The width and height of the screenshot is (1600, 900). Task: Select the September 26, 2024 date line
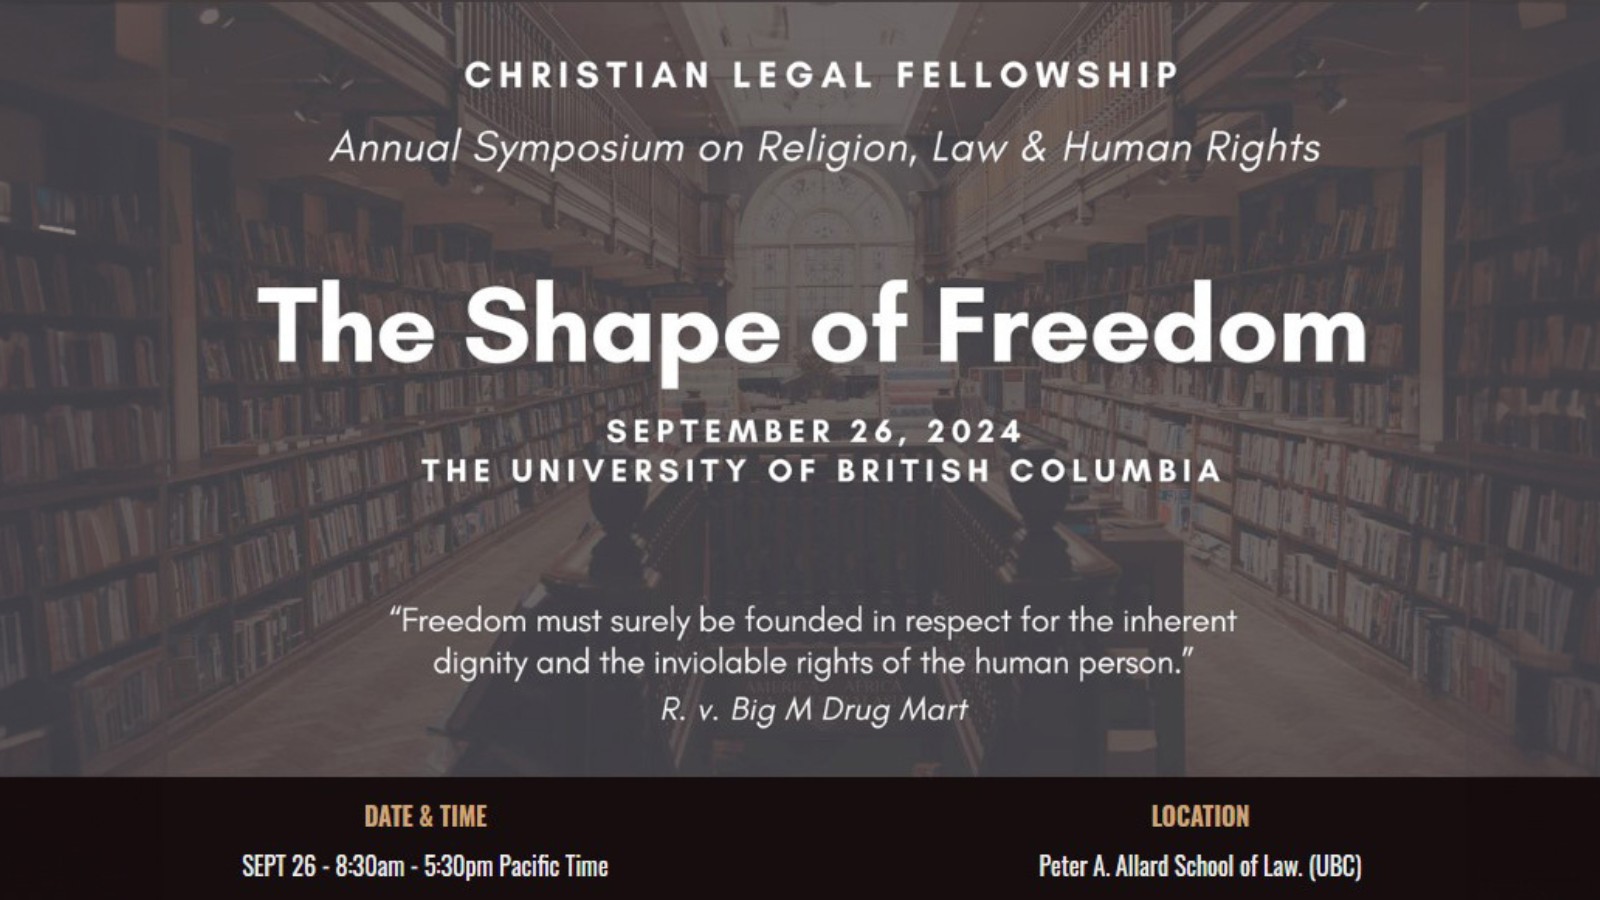[x=815, y=431]
